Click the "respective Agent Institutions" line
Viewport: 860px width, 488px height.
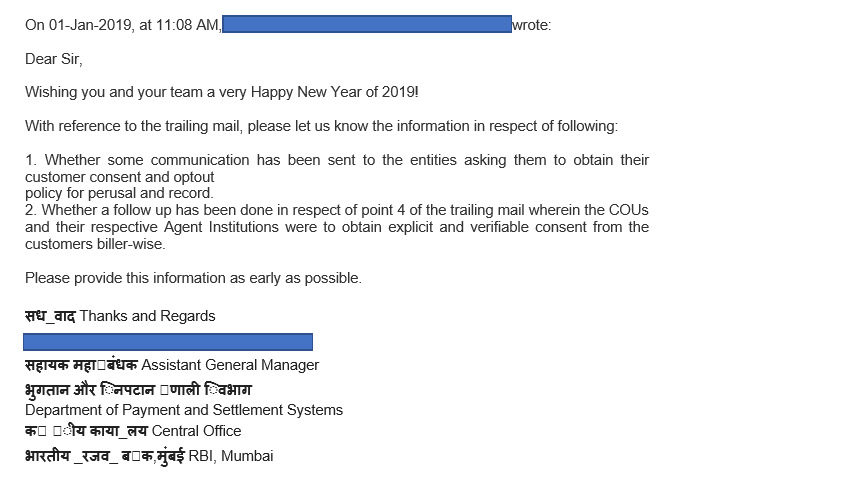pyautogui.click(x=337, y=227)
